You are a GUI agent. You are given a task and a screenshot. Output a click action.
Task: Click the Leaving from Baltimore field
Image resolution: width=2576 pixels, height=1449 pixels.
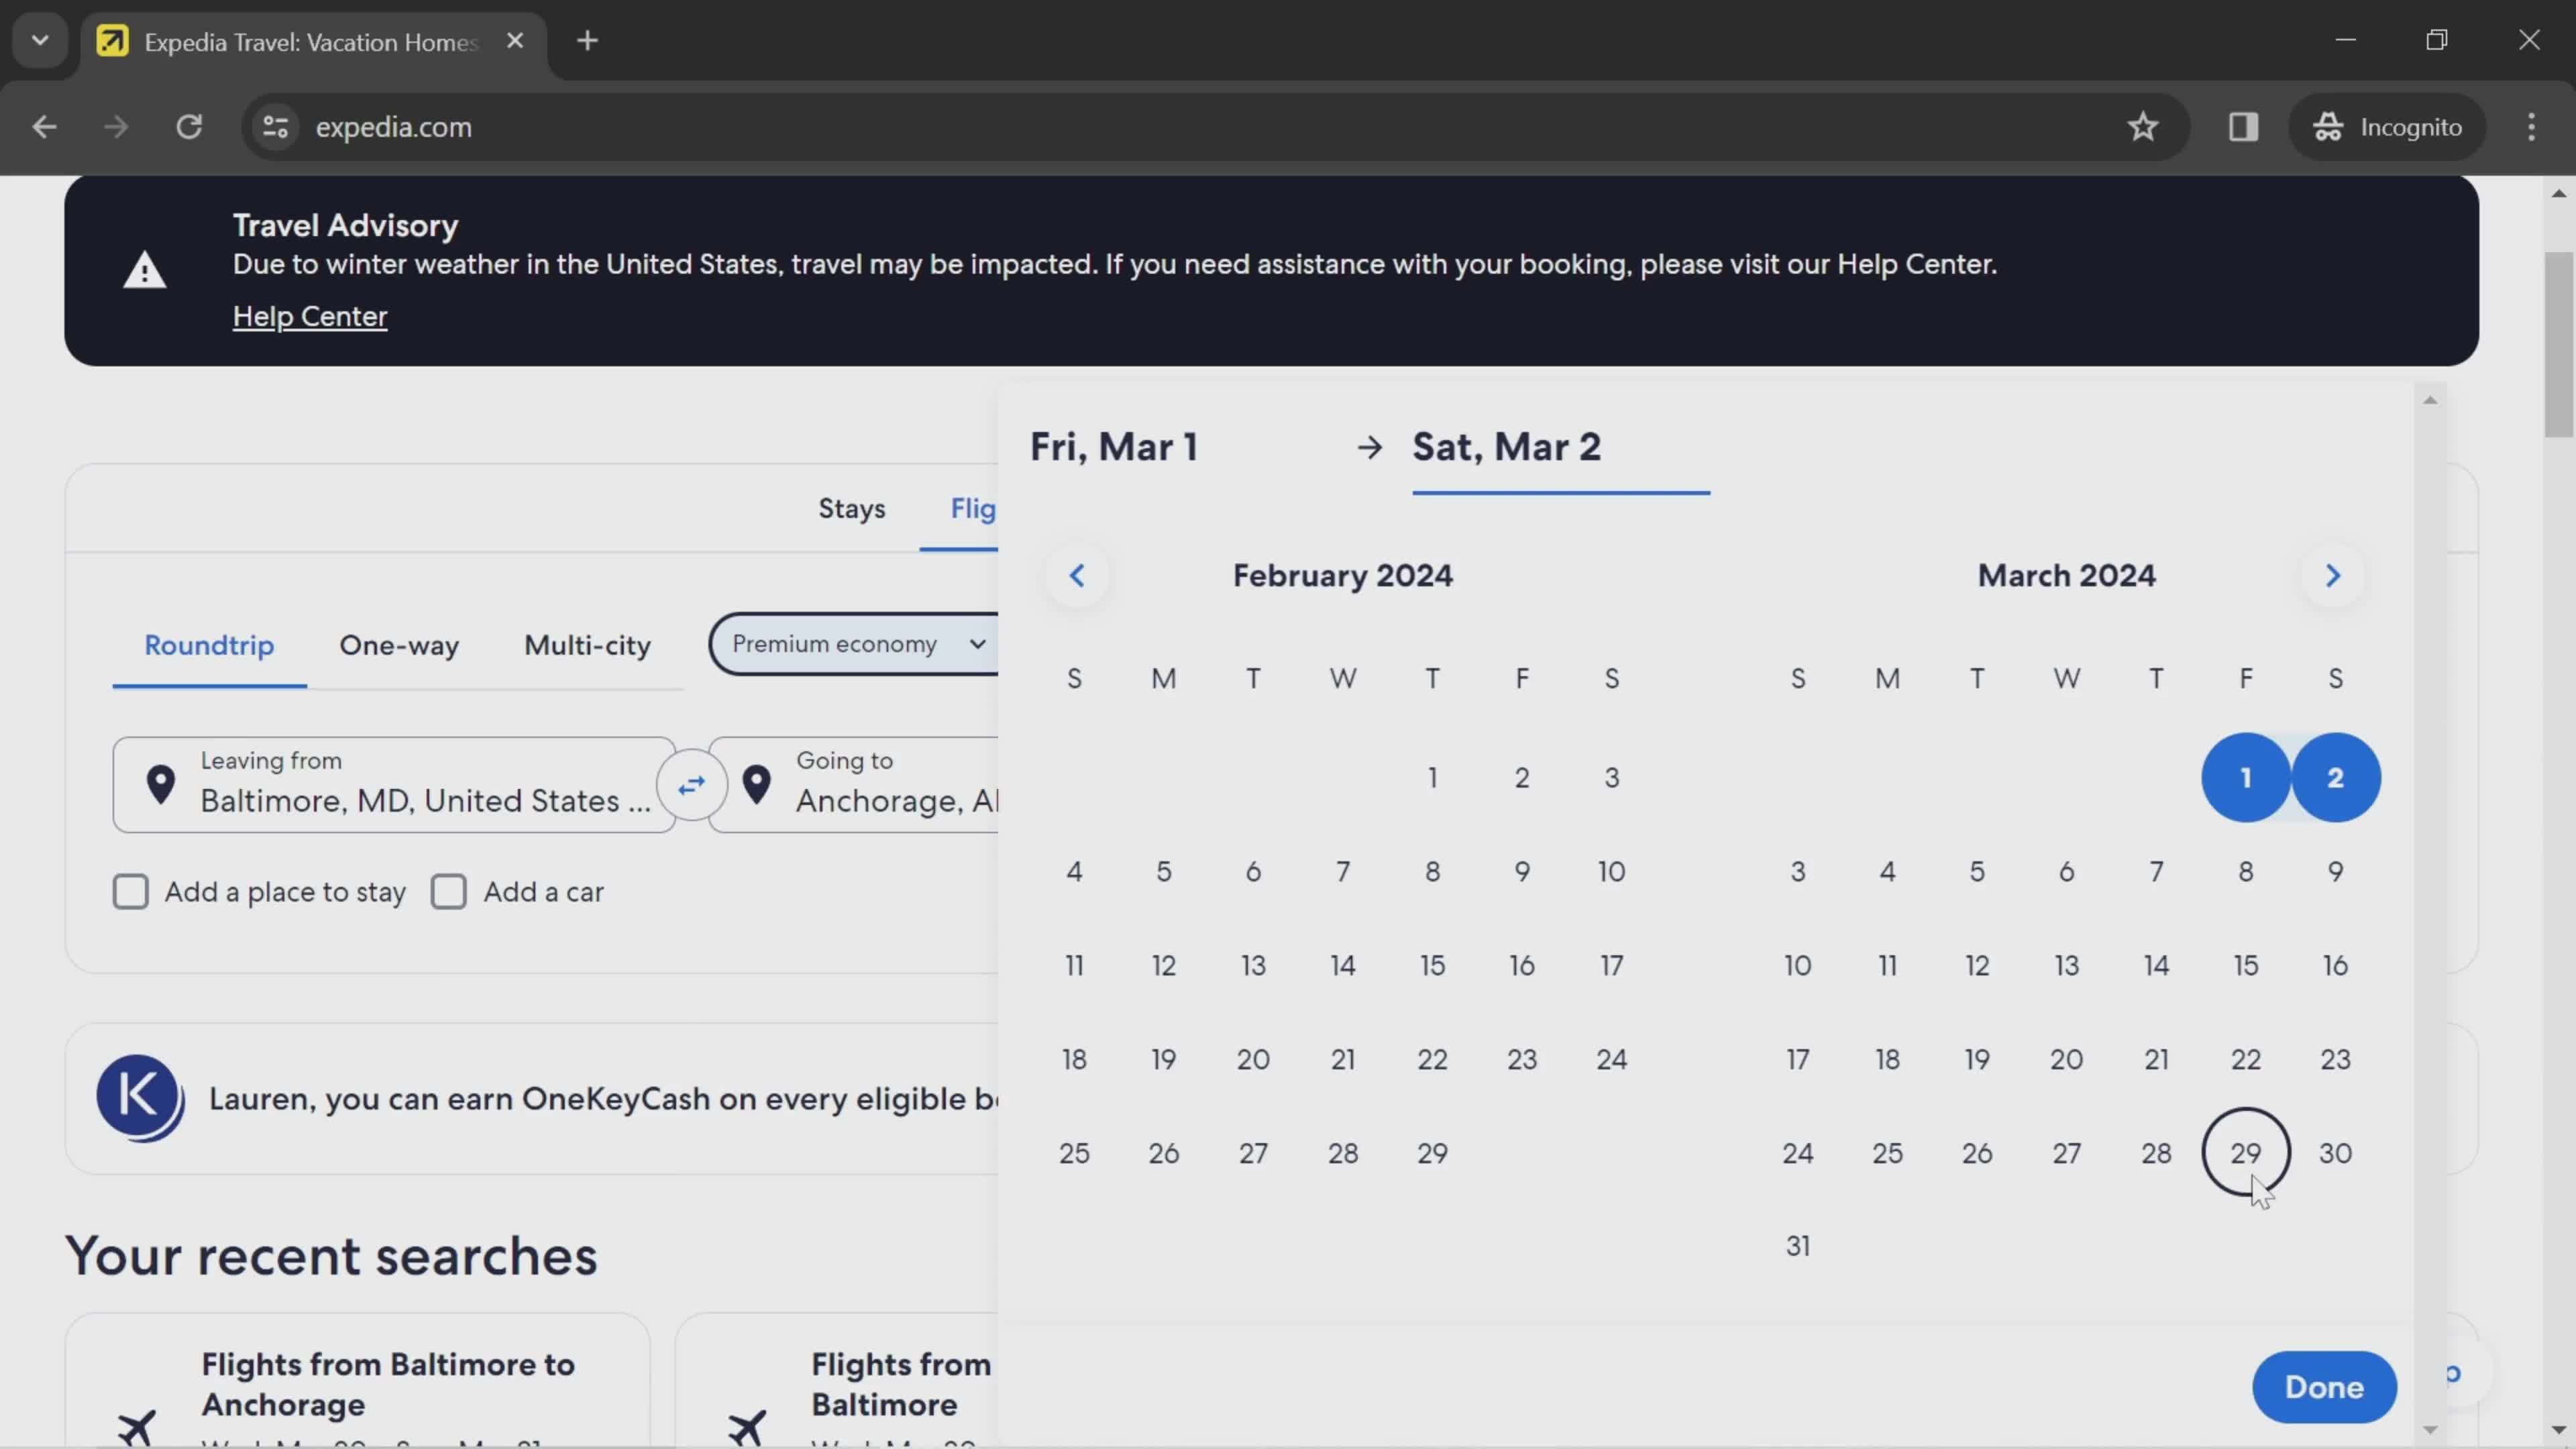(x=394, y=785)
